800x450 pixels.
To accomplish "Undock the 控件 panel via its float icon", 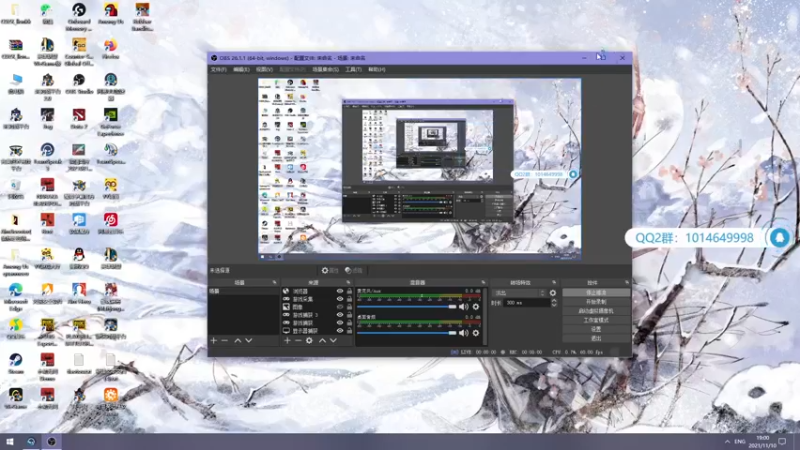I will pyautogui.click(x=627, y=282).
